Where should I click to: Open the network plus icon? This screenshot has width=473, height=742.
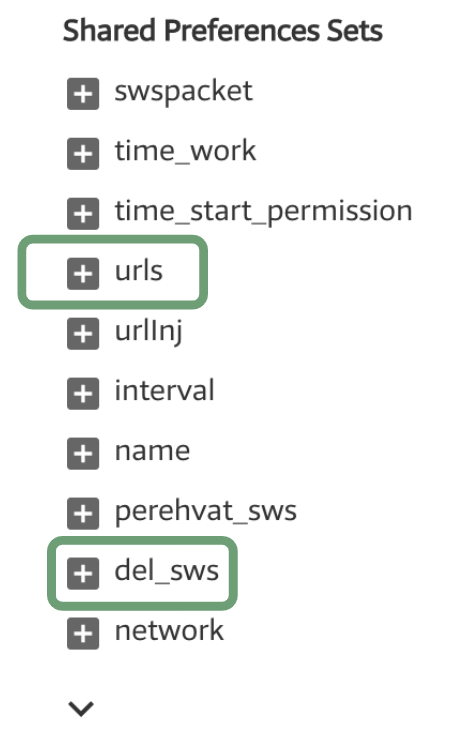pos(83,633)
